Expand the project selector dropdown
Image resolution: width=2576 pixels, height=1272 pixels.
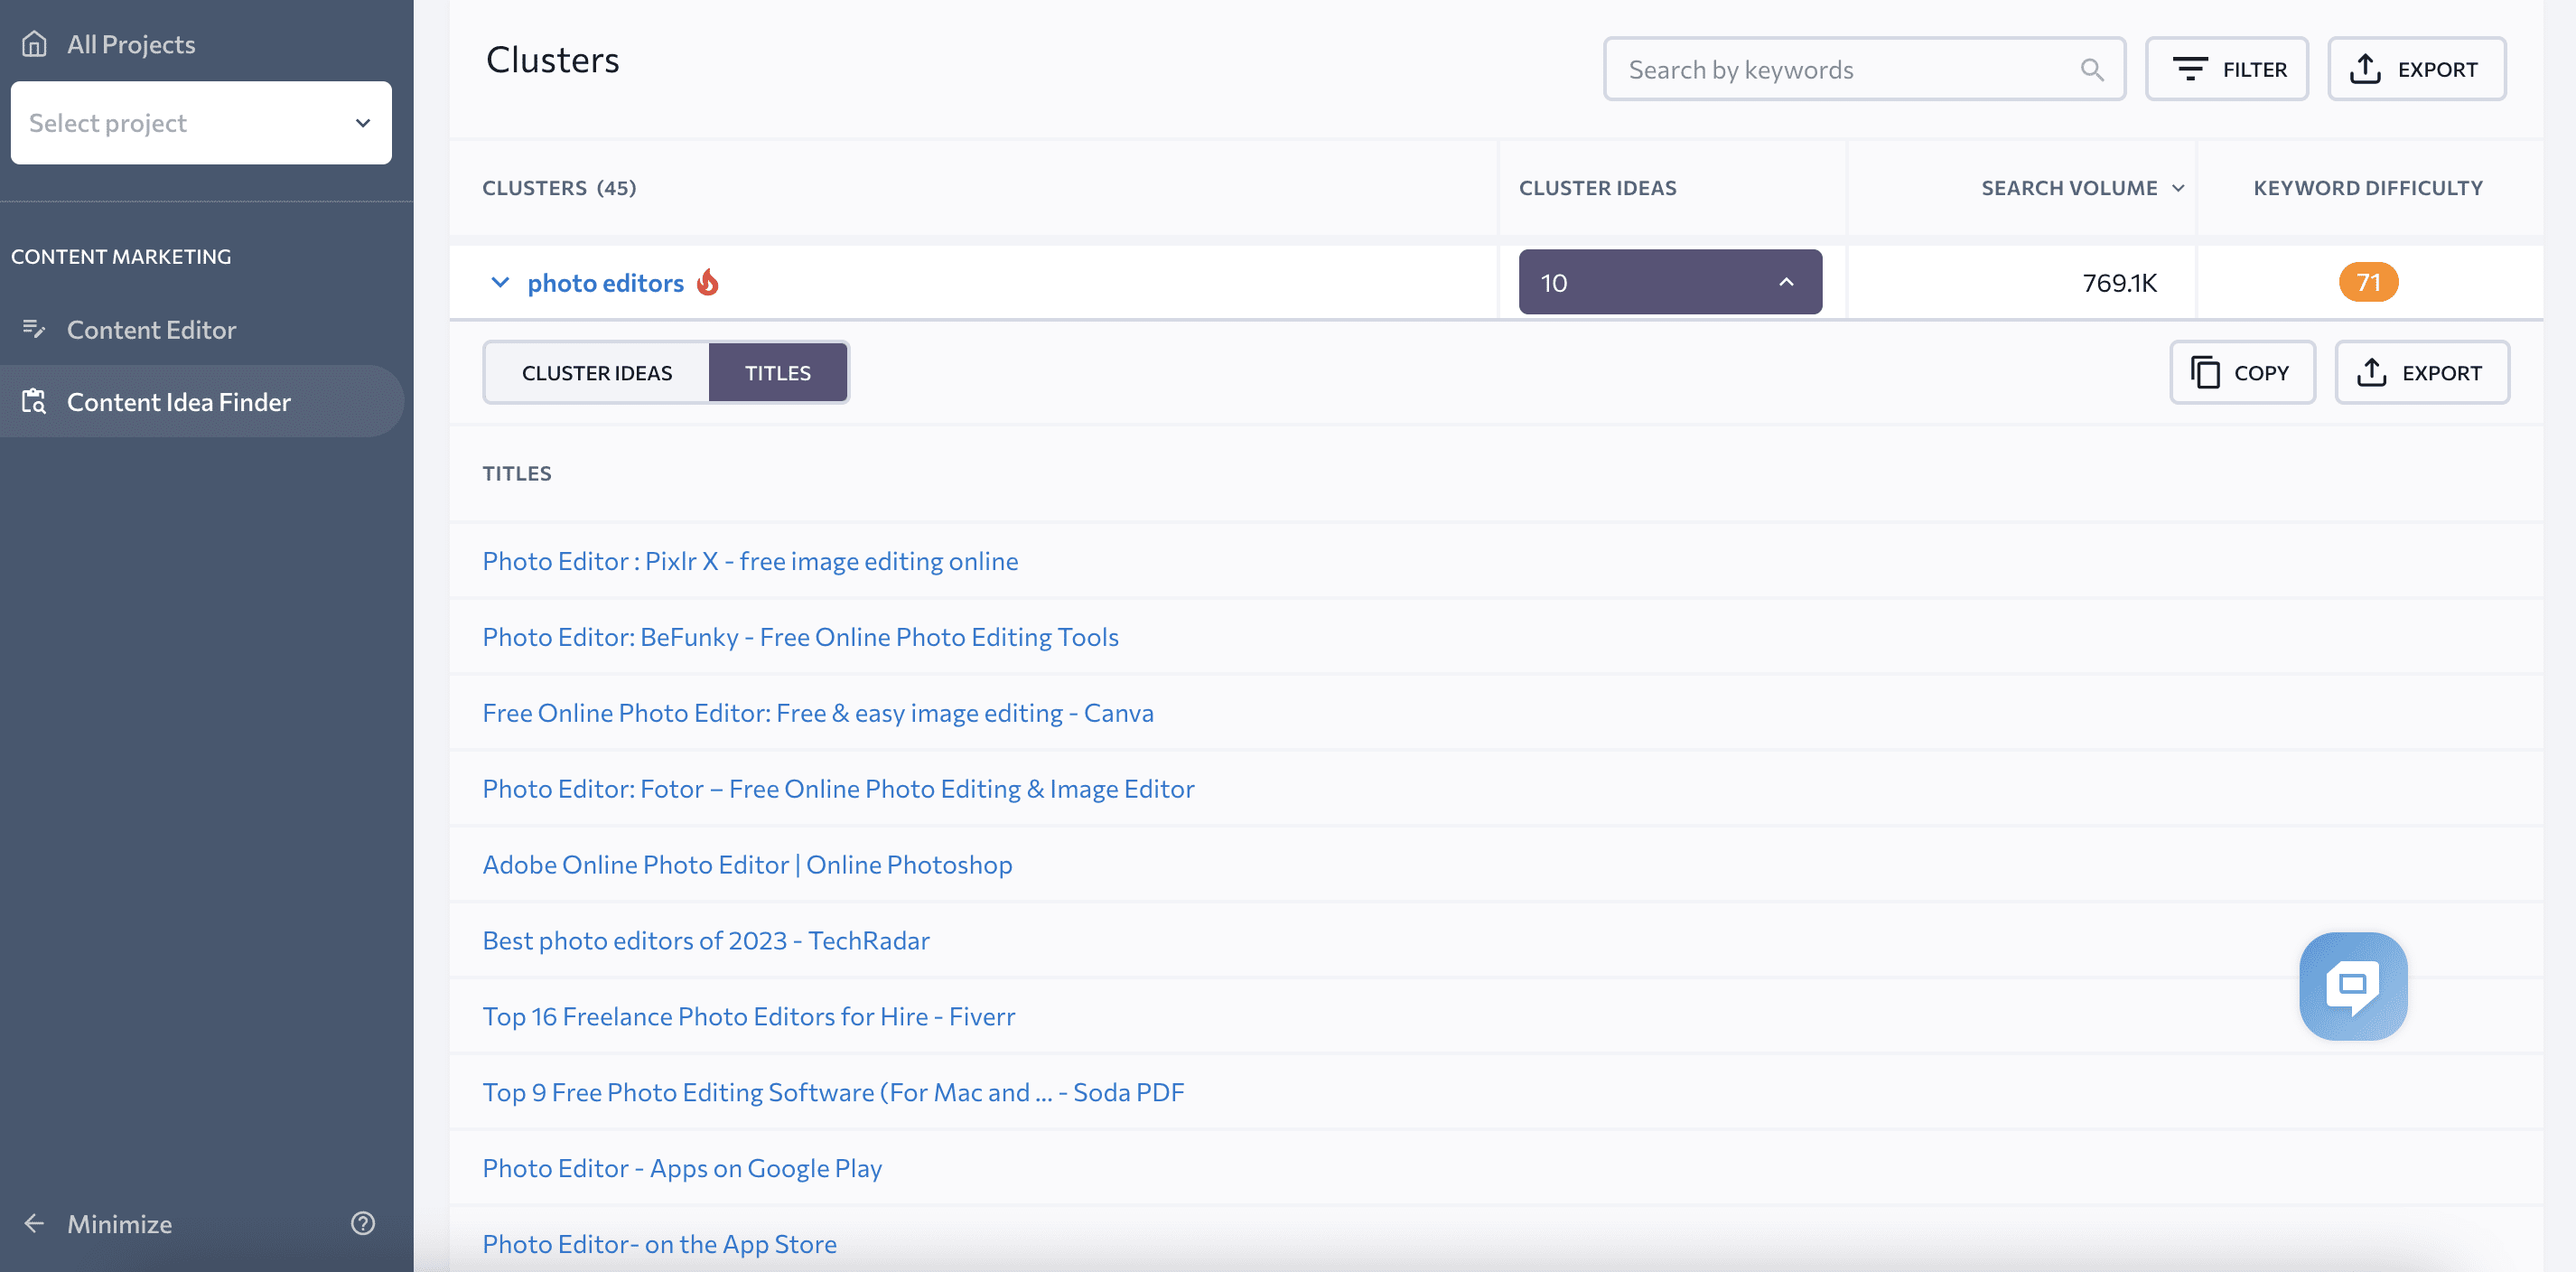coord(201,122)
